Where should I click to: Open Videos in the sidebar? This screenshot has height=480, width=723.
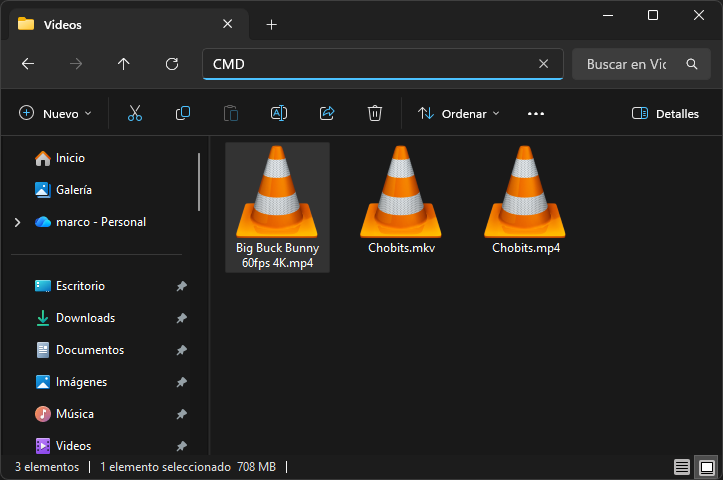coord(63,446)
